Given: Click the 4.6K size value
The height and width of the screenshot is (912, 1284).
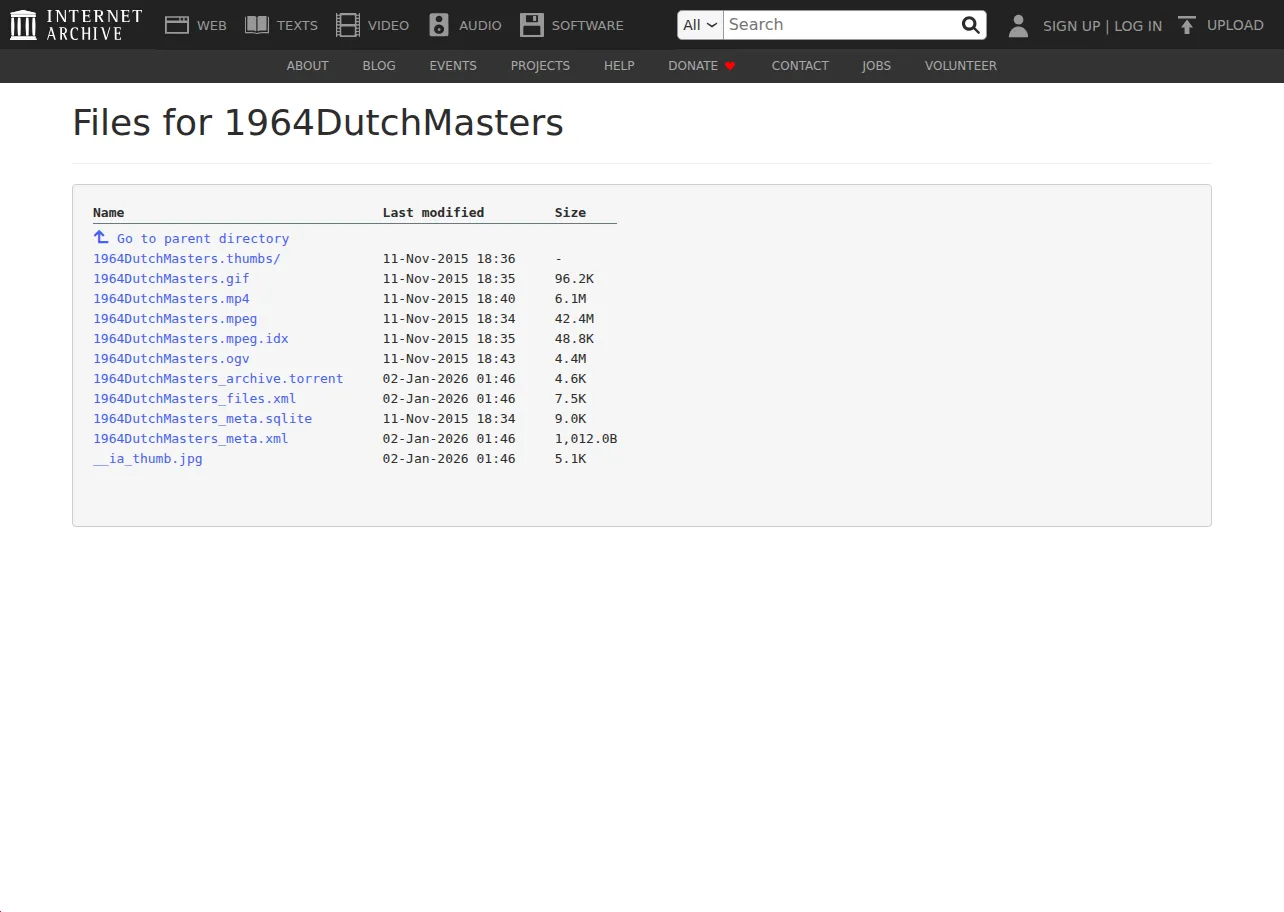Looking at the screenshot, I should click(570, 379).
